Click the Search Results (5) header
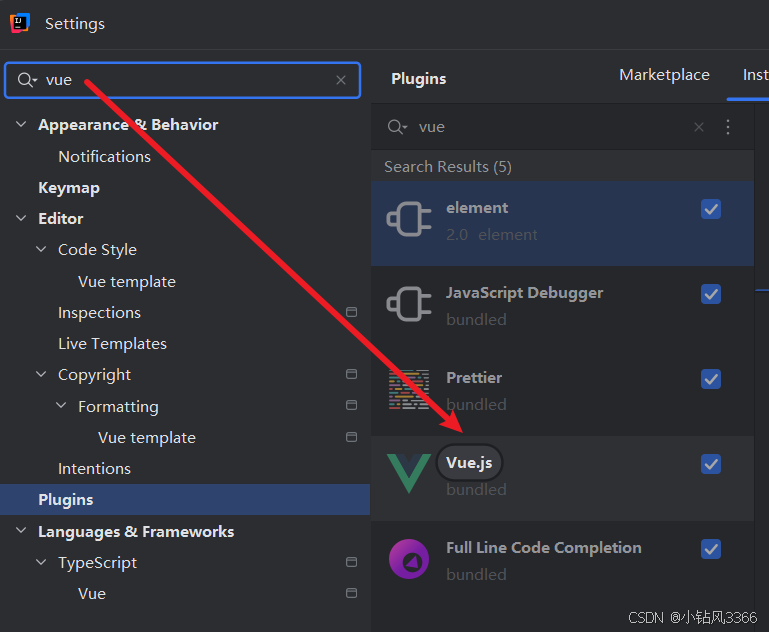This screenshot has height=632, width=769. tap(448, 167)
